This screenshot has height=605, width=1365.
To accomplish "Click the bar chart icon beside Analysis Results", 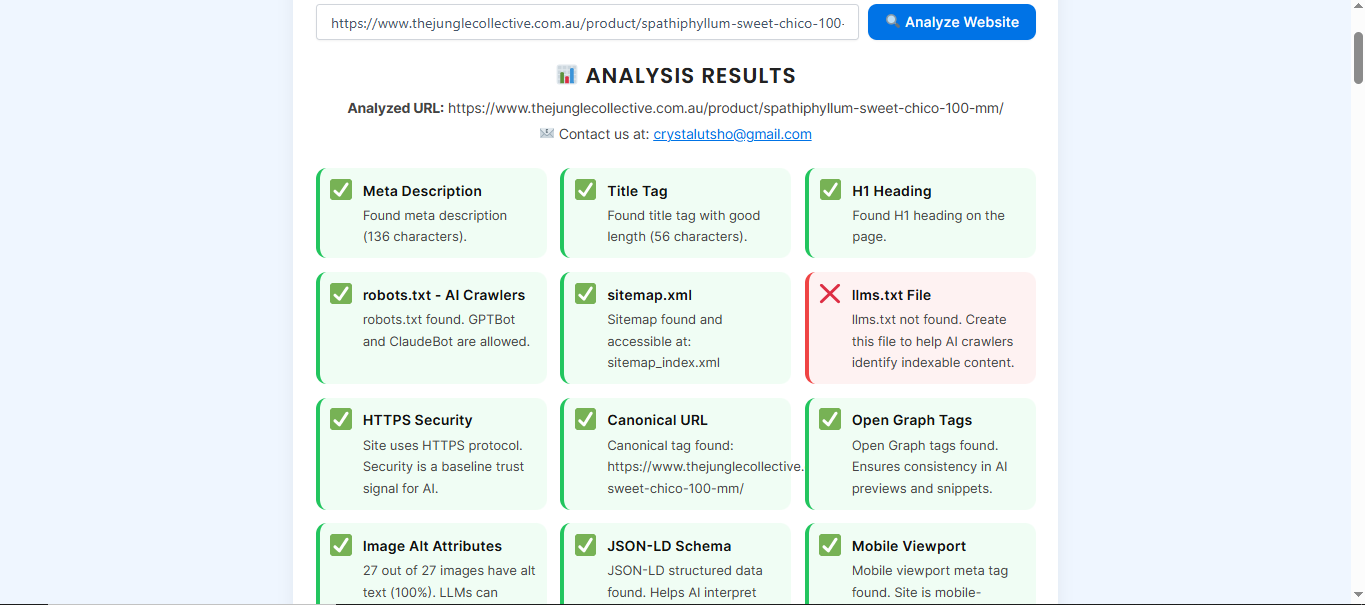I will pyautogui.click(x=567, y=74).
